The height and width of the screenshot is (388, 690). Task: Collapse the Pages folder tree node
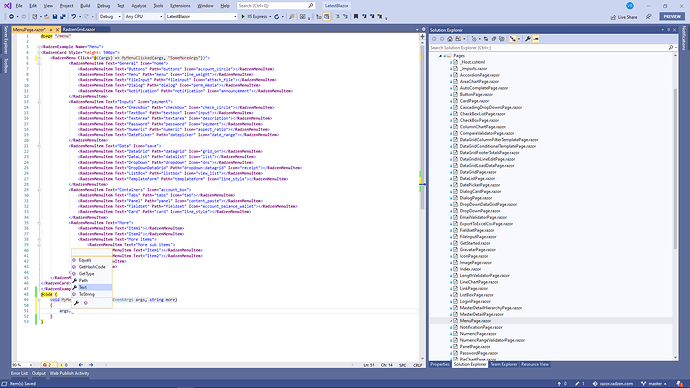click(x=440, y=56)
